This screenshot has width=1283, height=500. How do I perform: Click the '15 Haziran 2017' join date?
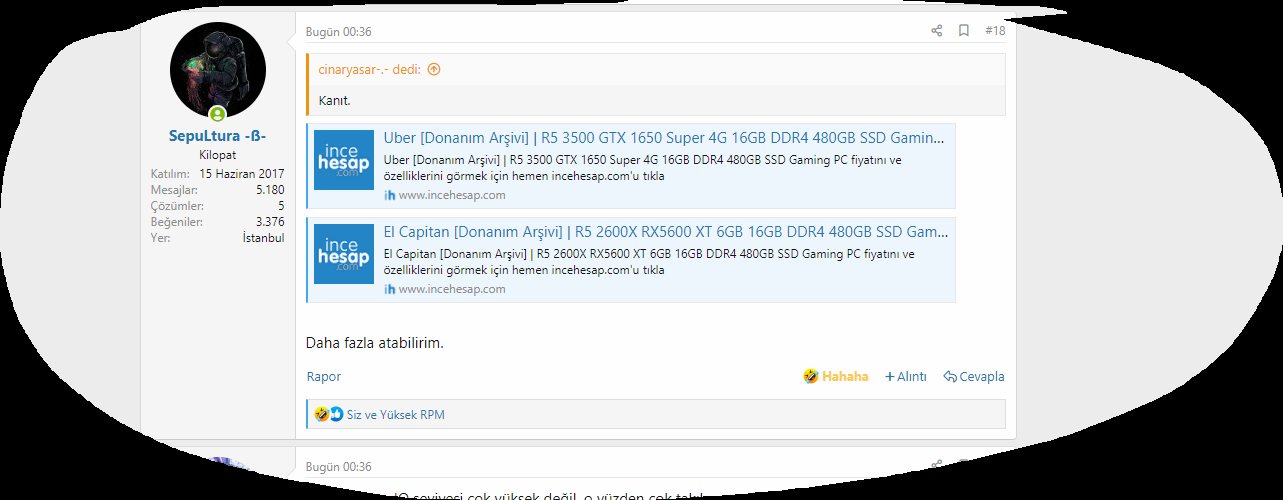coord(241,174)
